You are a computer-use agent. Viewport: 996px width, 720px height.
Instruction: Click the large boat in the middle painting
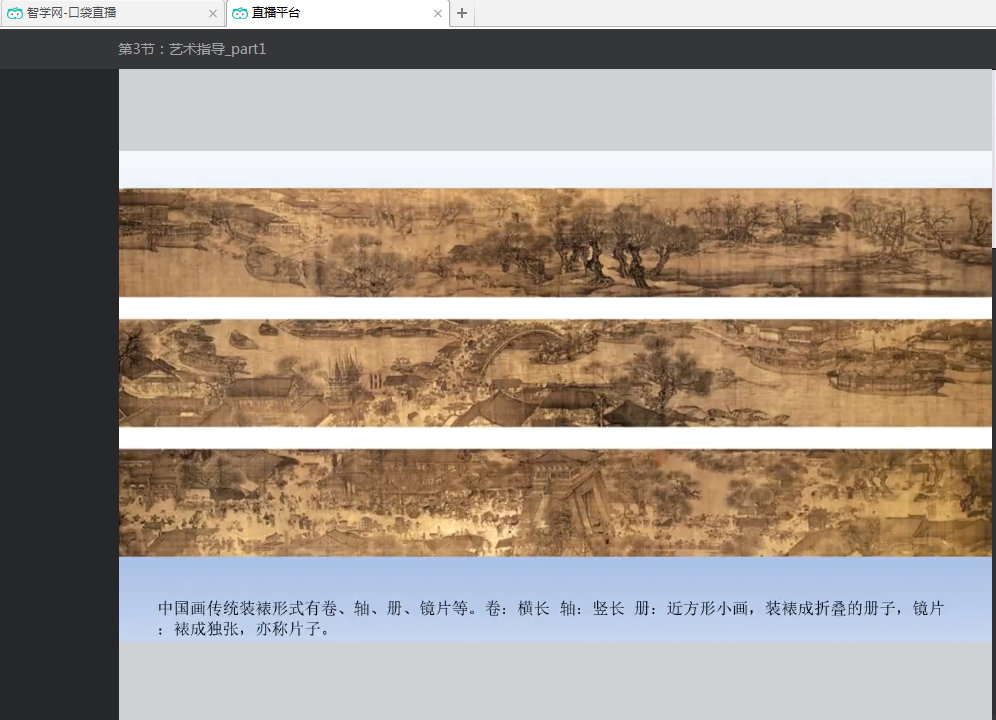885,377
